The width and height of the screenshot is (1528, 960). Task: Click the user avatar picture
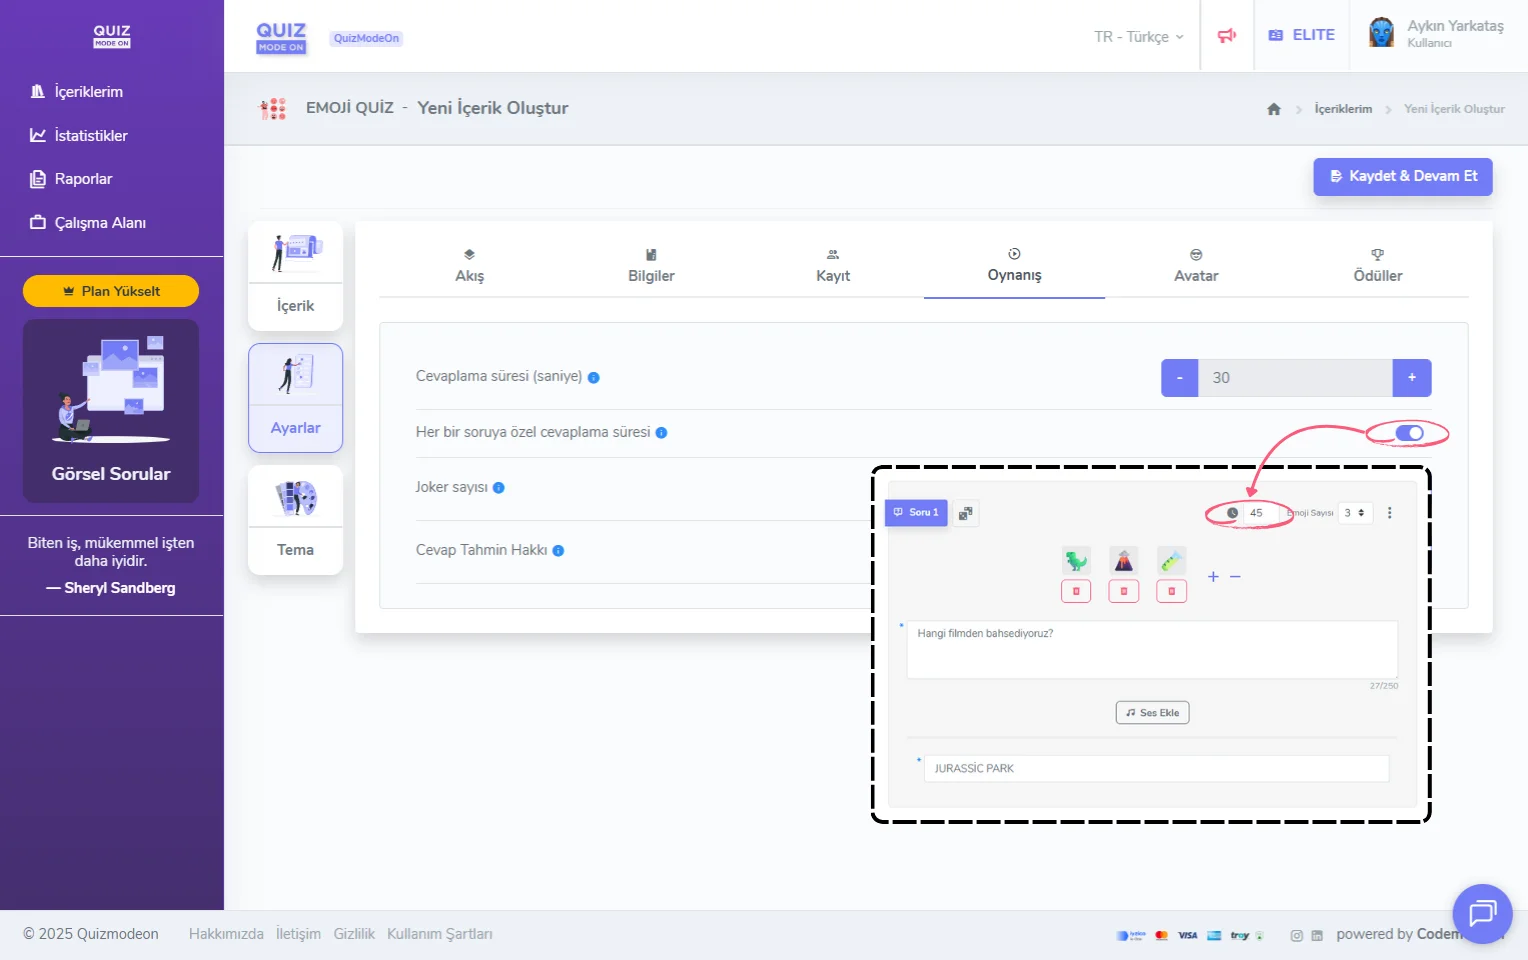(1381, 33)
